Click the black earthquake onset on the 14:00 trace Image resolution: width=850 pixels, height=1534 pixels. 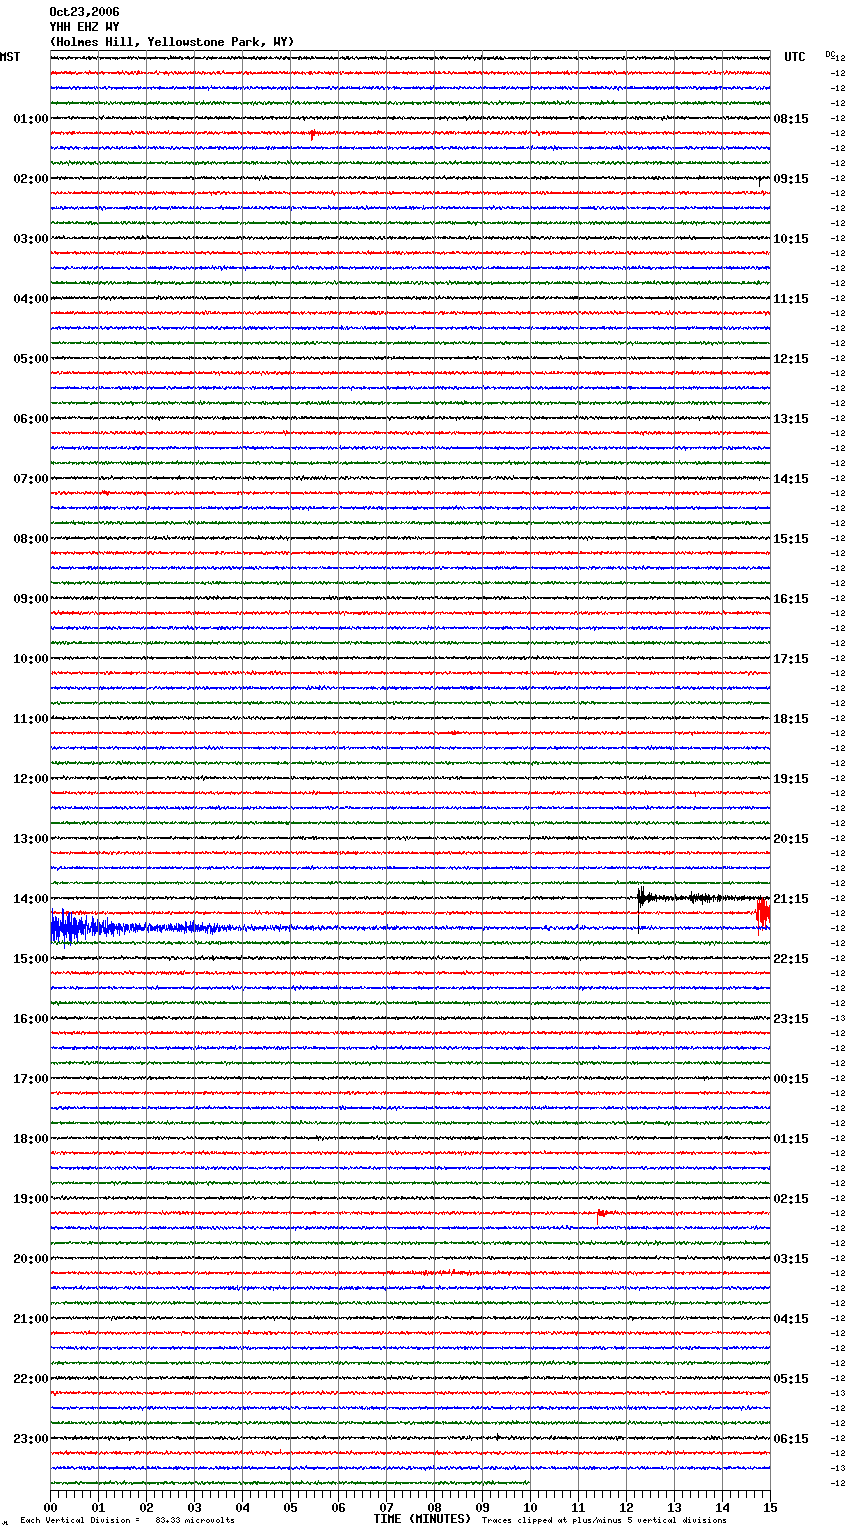click(x=641, y=898)
